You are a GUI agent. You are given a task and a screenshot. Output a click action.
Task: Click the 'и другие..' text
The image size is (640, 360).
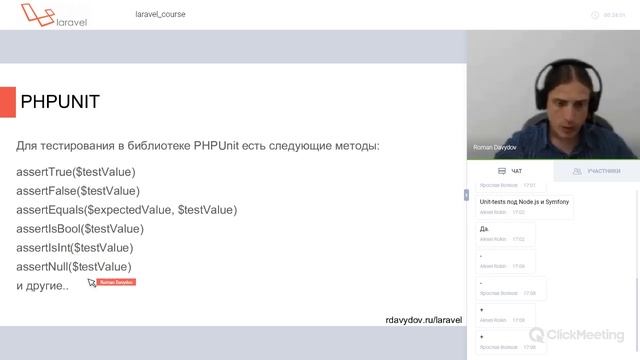42,286
